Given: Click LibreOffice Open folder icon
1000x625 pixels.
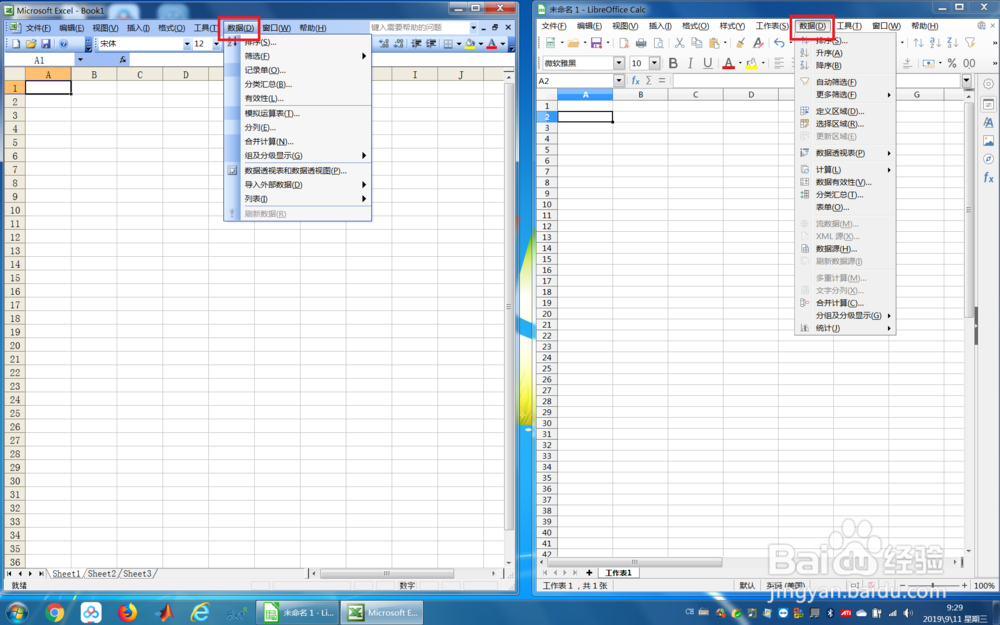Looking at the screenshot, I should click(x=573, y=43).
